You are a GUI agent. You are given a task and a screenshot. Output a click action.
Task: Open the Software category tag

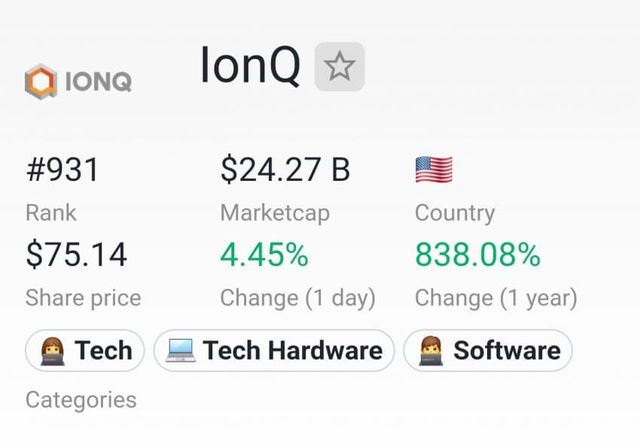pyautogui.click(x=488, y=351)
